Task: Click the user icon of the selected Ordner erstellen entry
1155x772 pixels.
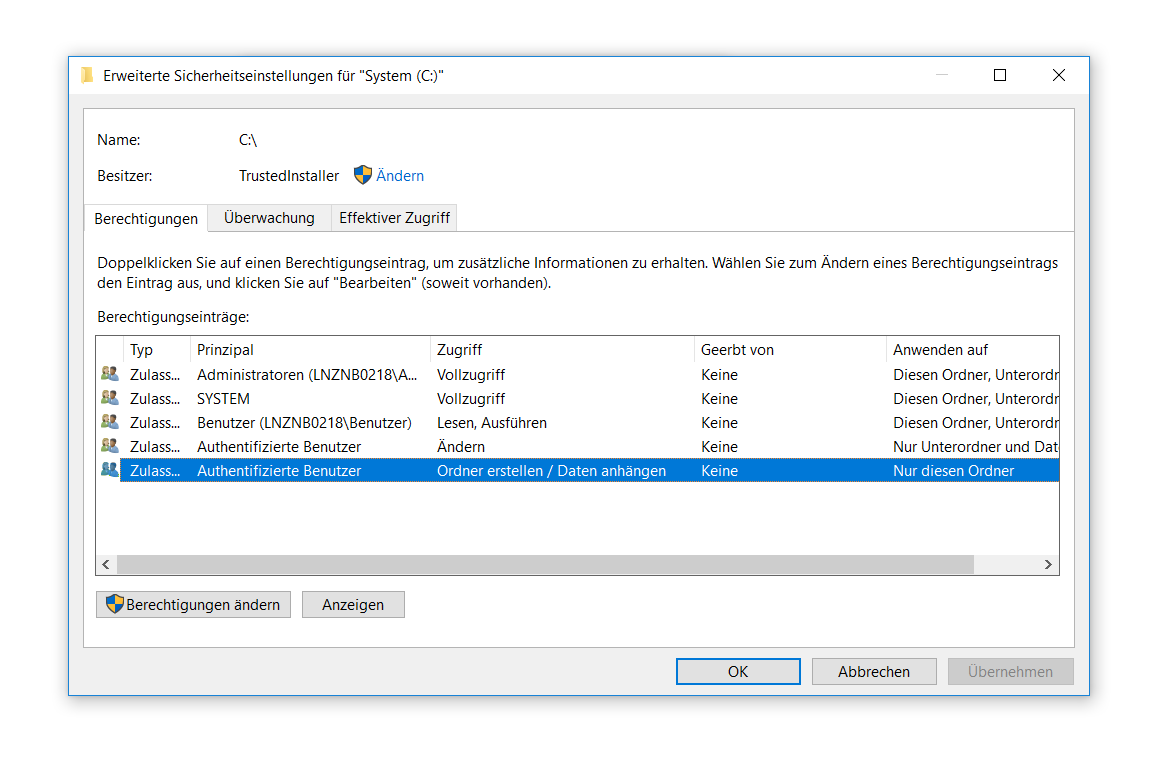Action: 109,470
